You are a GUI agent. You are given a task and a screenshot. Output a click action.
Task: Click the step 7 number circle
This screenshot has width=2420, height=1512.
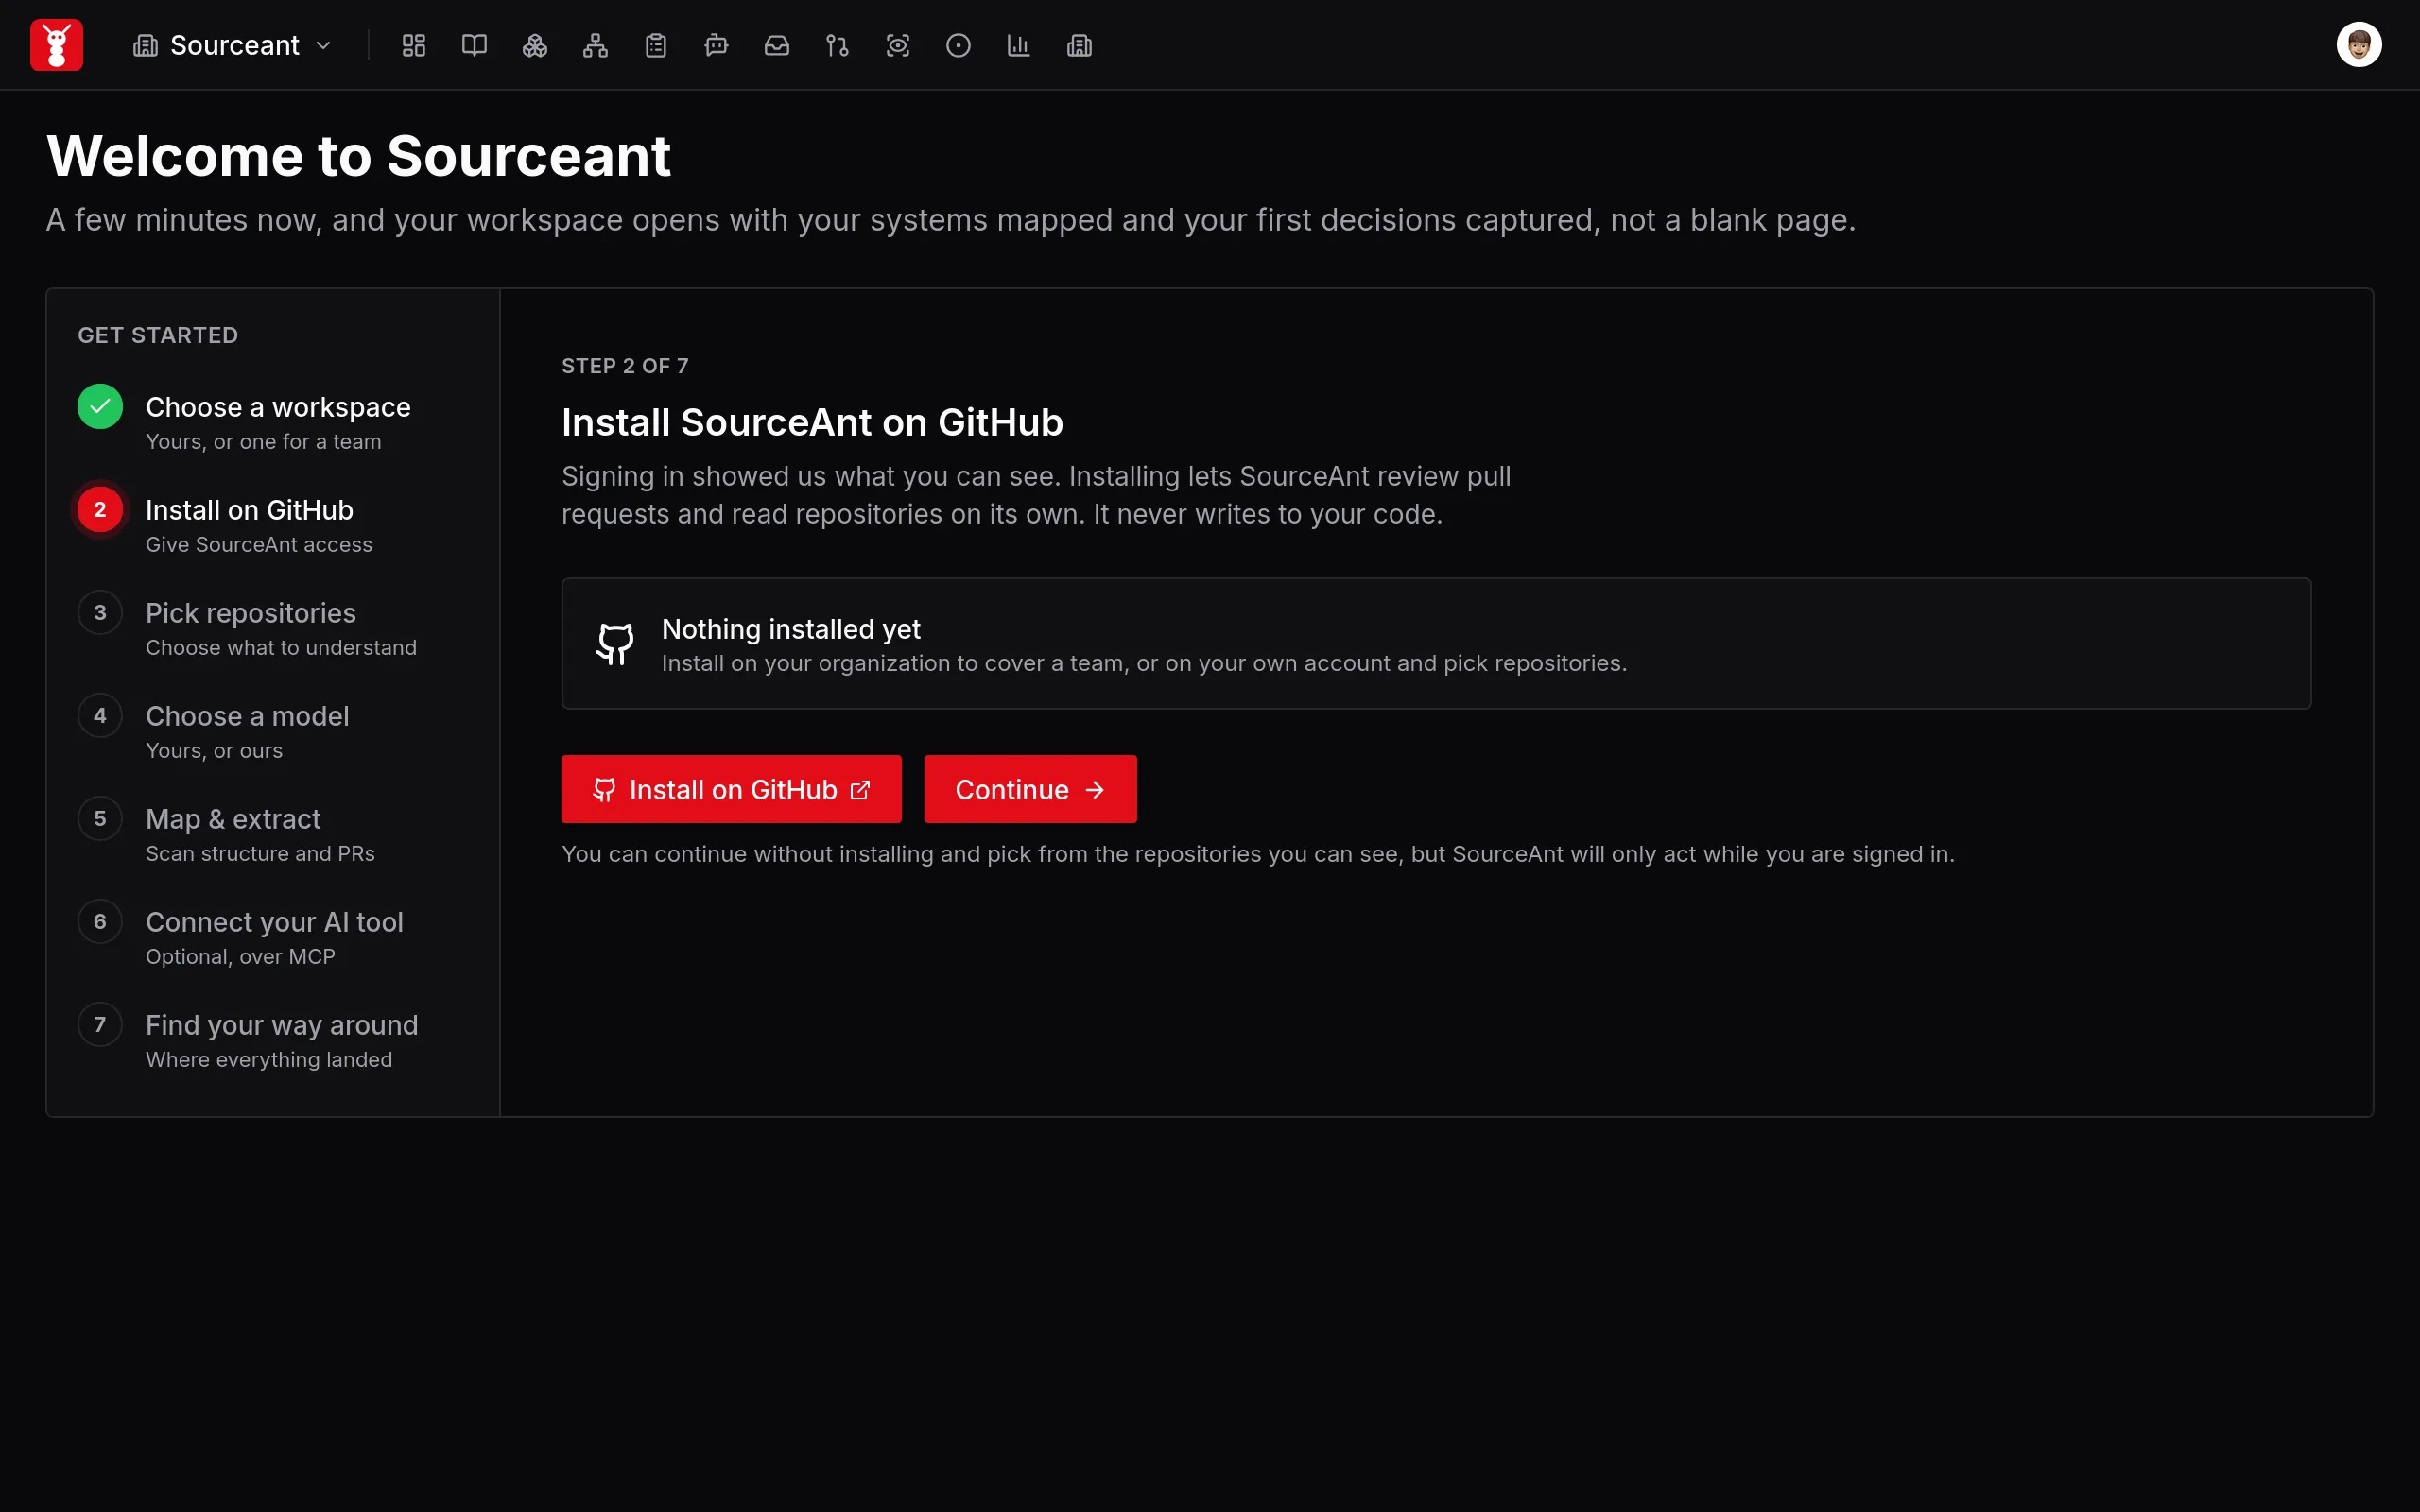(x=100, y=1024)
